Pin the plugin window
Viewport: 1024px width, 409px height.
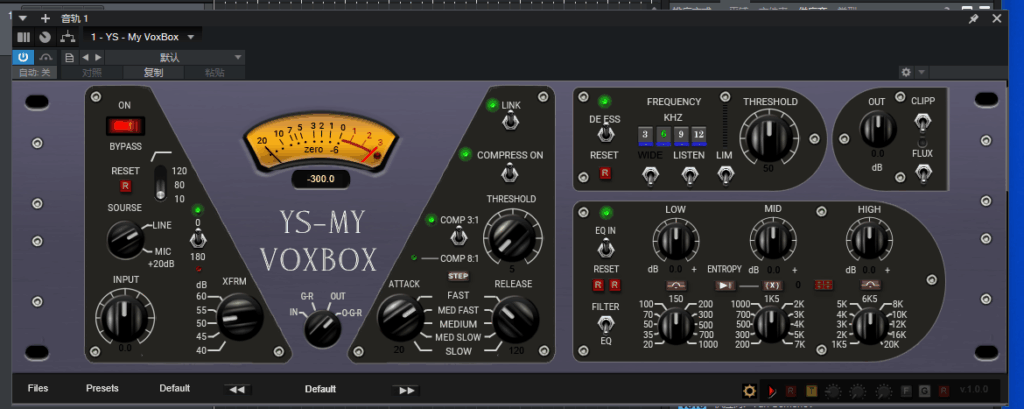tap(974, 19)
